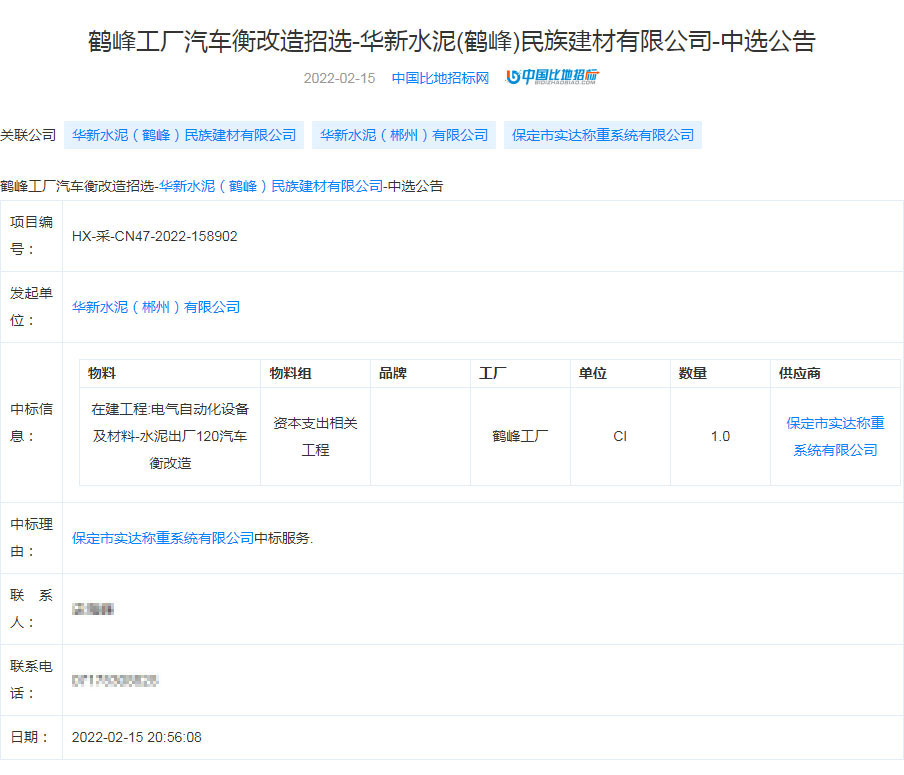This screenshot has height=775, width=904.
Task: Open the 保定市实达称重系统 link in the 中标理由 row
Action: pos(163,538)
